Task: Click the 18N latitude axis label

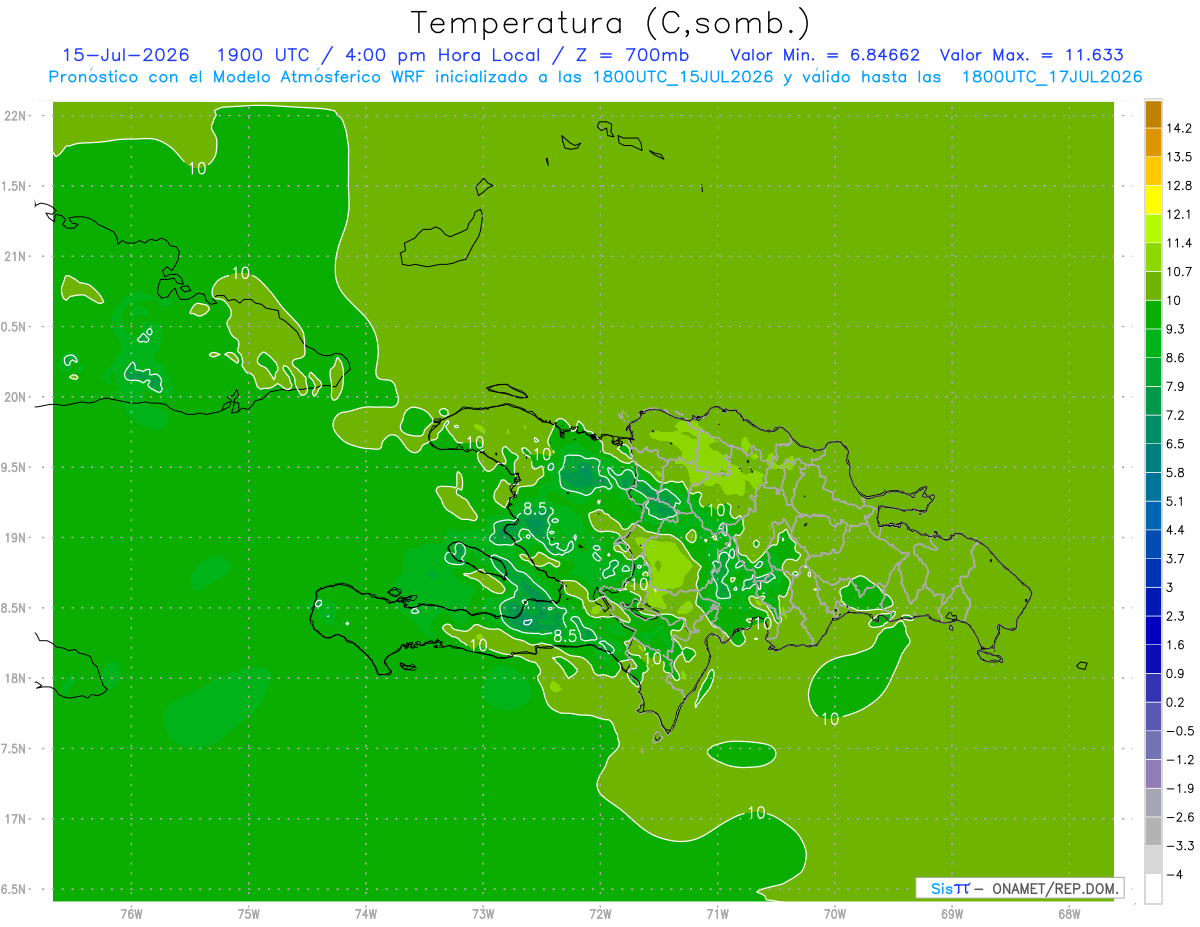Action: click(16, 679)
